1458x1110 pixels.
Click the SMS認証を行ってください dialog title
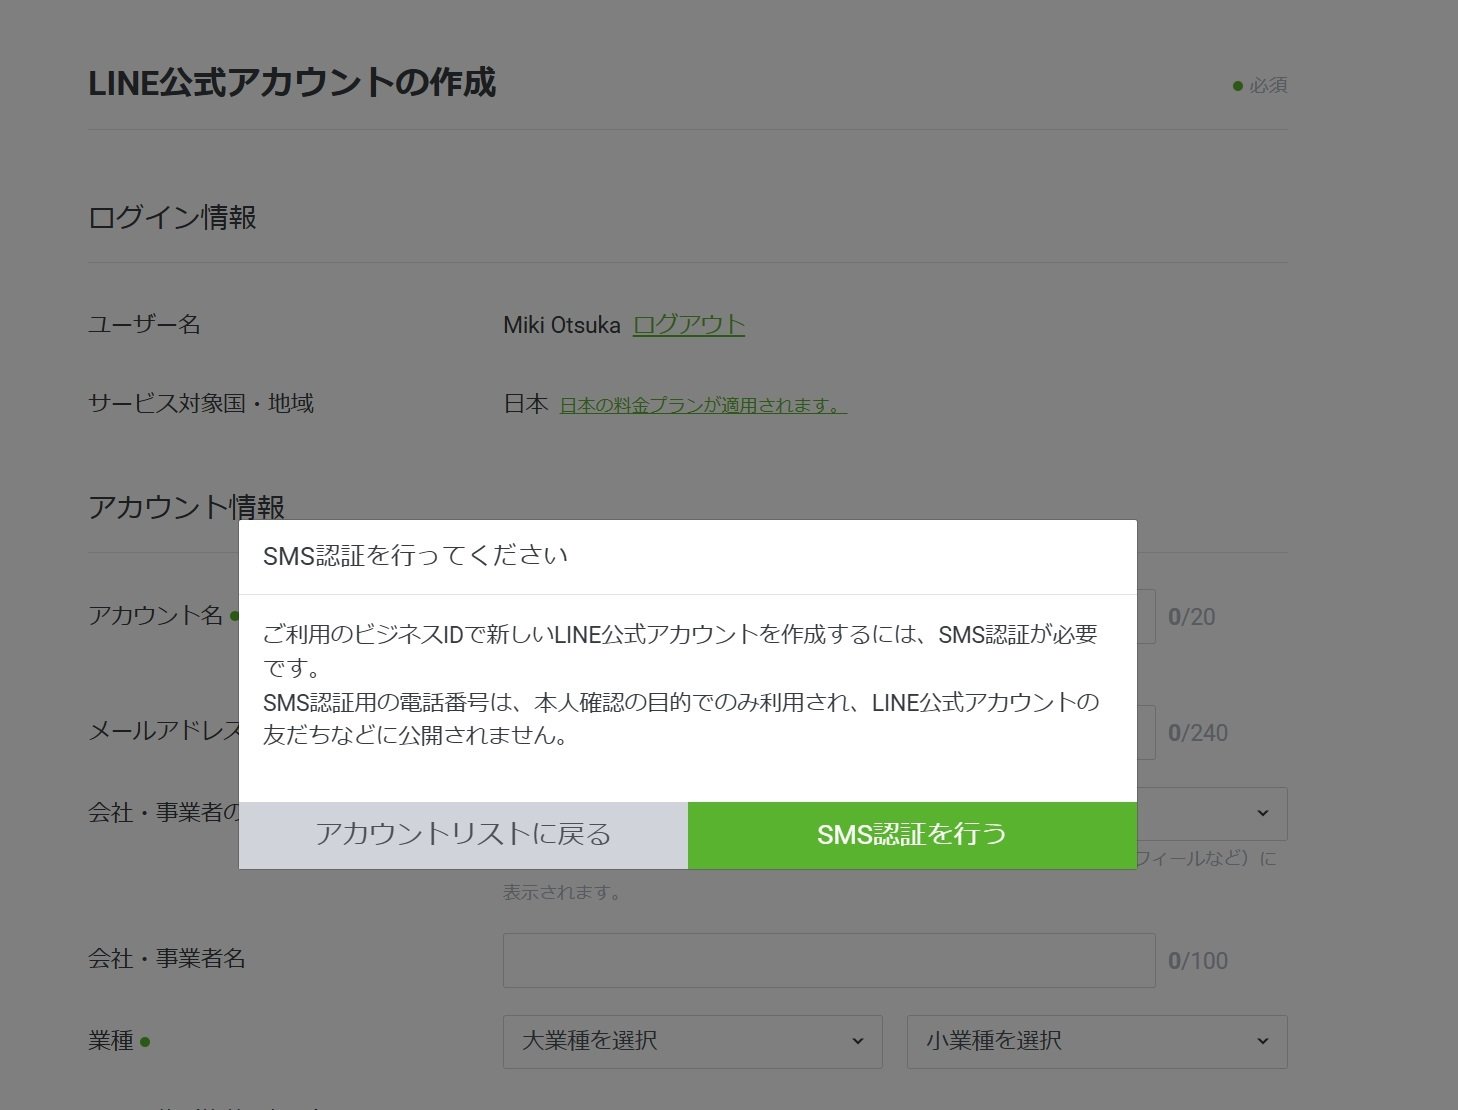[x=418, y=554]
